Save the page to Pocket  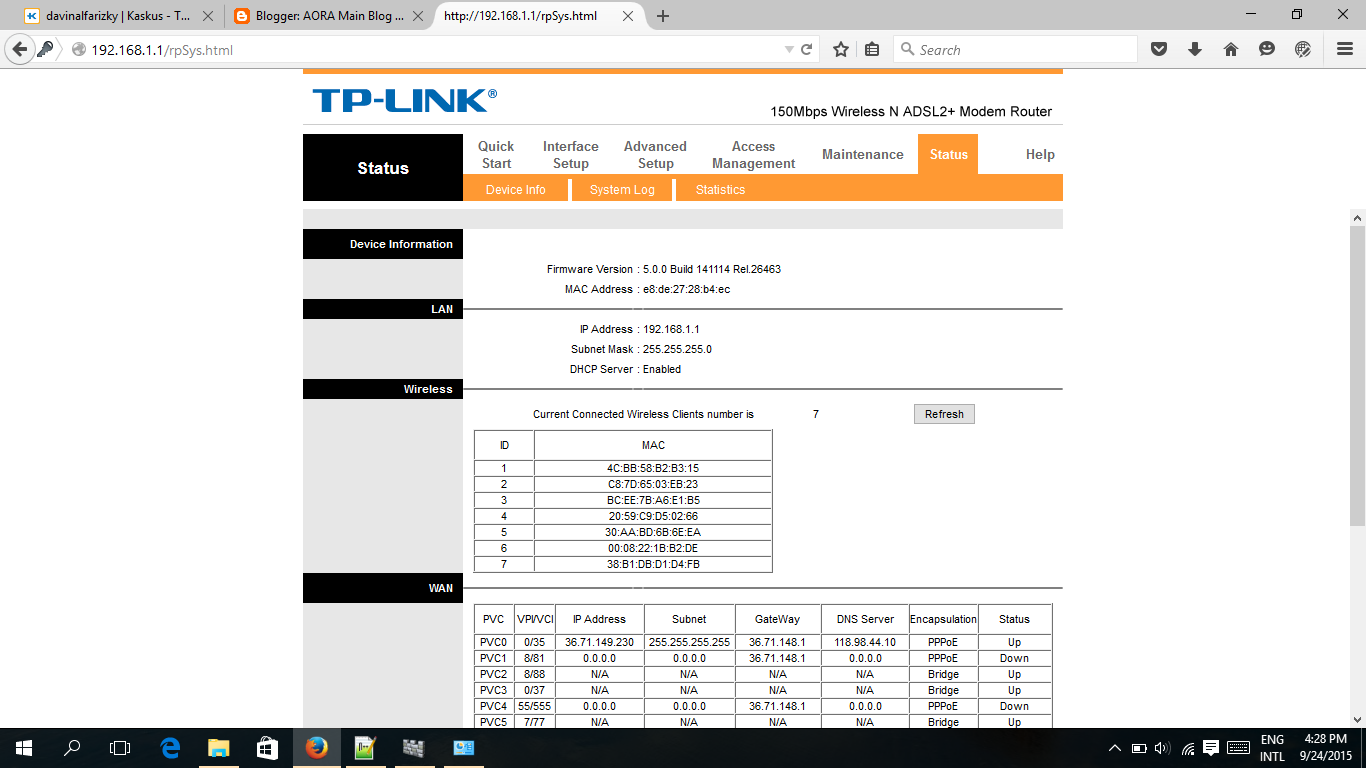pos(1159,48)
